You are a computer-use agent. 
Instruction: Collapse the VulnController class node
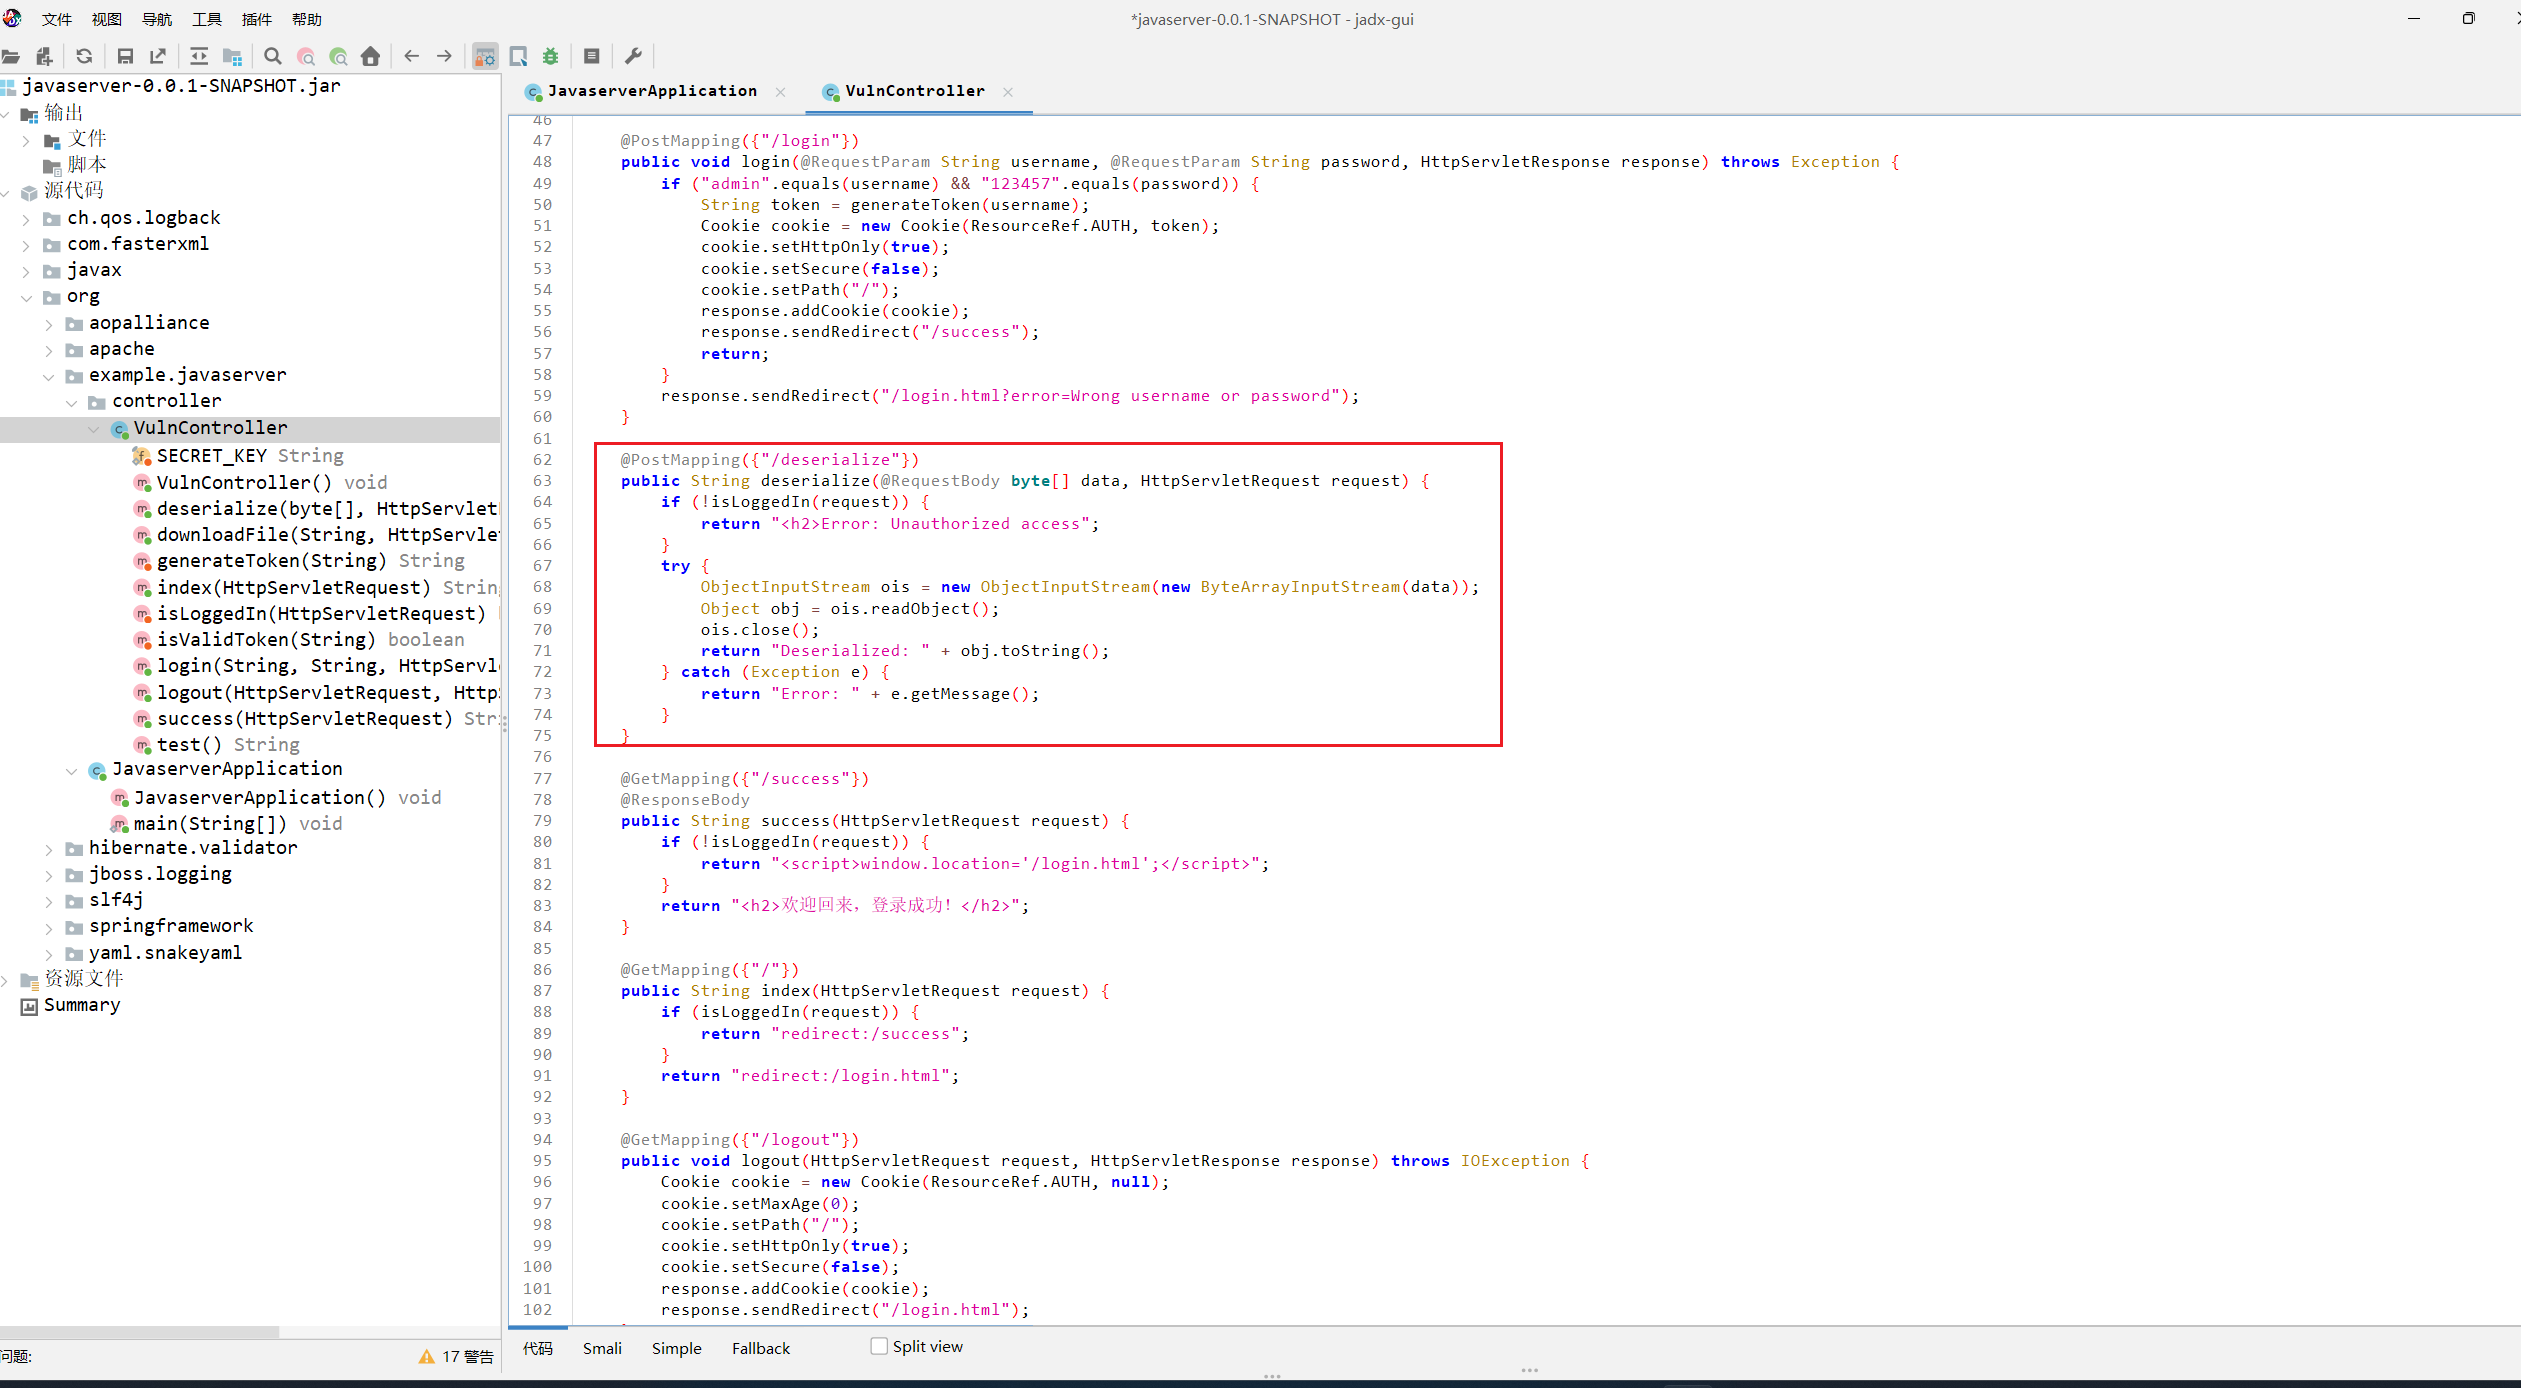[x=94, y=429]
